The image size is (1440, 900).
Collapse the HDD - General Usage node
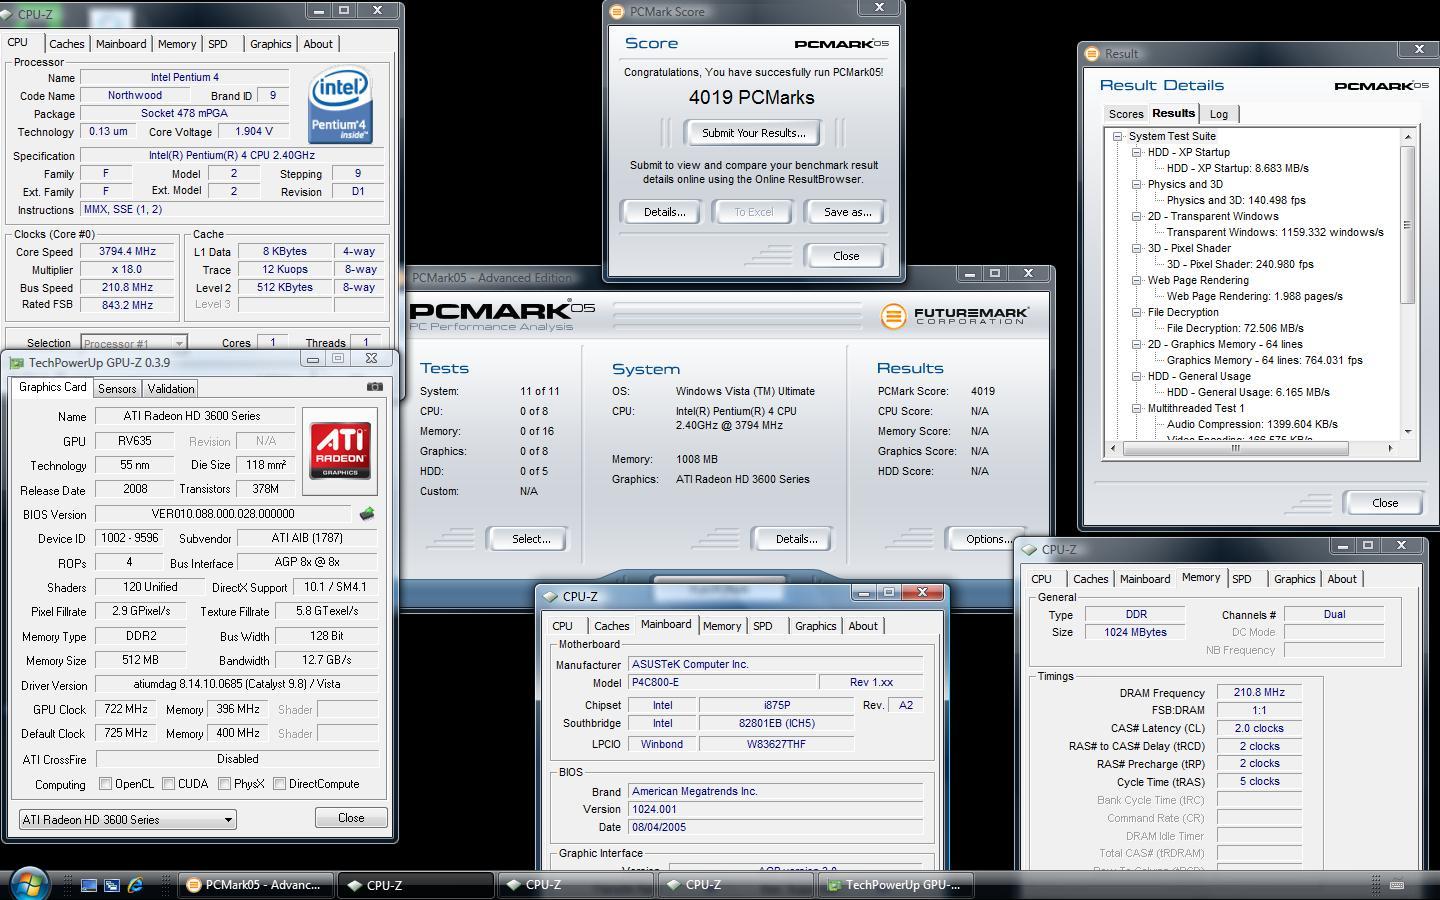1137,376
